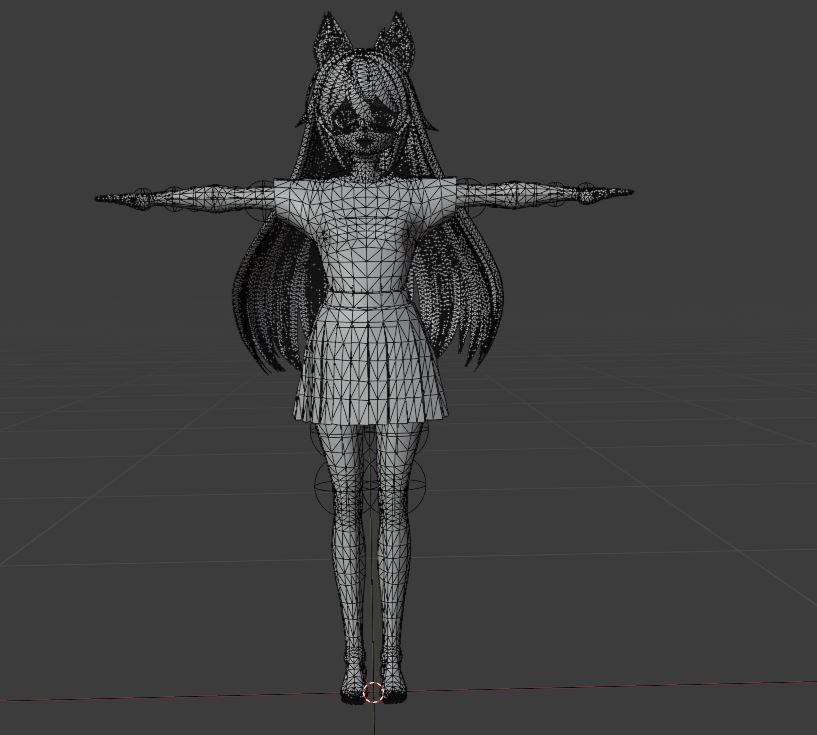Click the character's face mesh
The image size is (817, 735).
pos(364,127)
